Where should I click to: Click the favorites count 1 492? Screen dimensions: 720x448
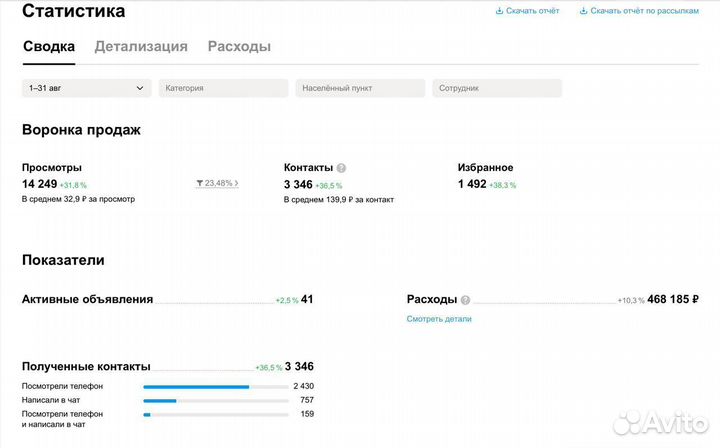[x=472, y=184]
